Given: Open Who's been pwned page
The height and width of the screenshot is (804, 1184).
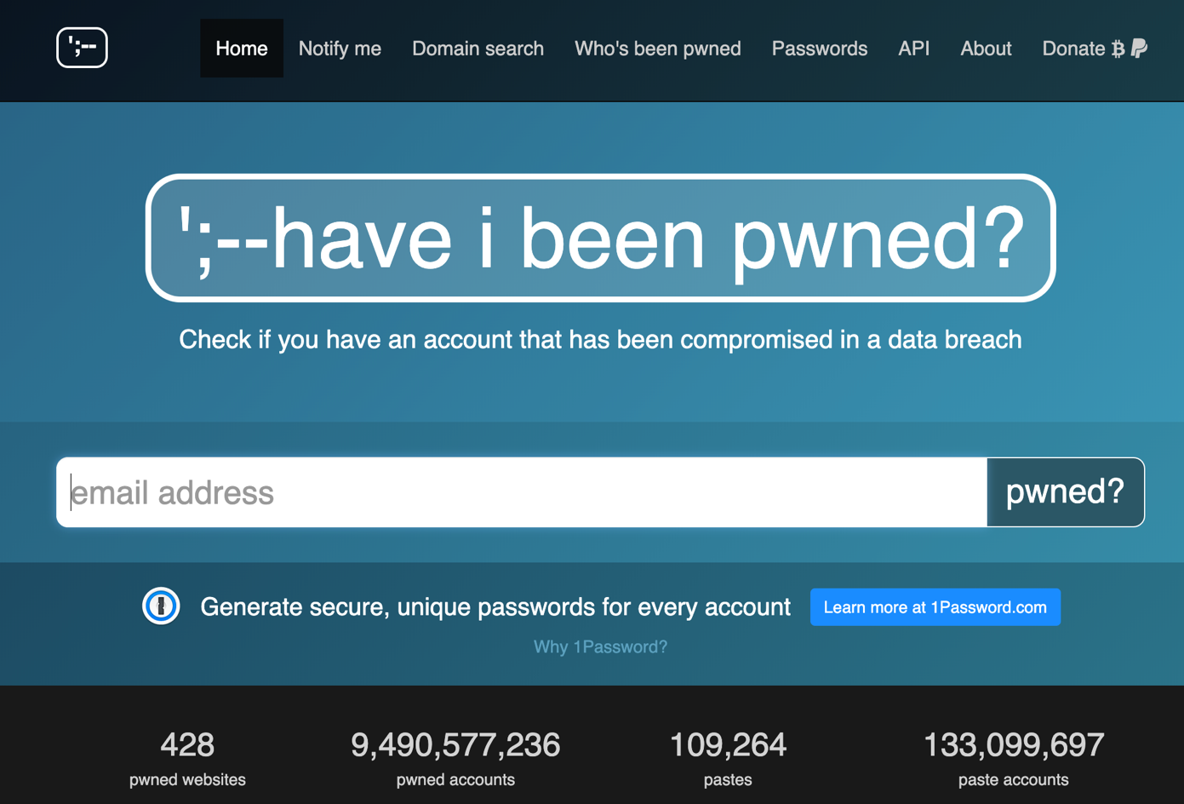Looking at the screenshot, I should click(657, 48).
